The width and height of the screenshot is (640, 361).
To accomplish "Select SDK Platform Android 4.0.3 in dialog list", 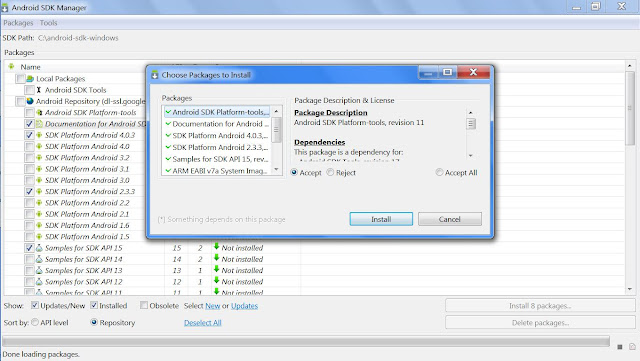I will (x=217, y=136).
